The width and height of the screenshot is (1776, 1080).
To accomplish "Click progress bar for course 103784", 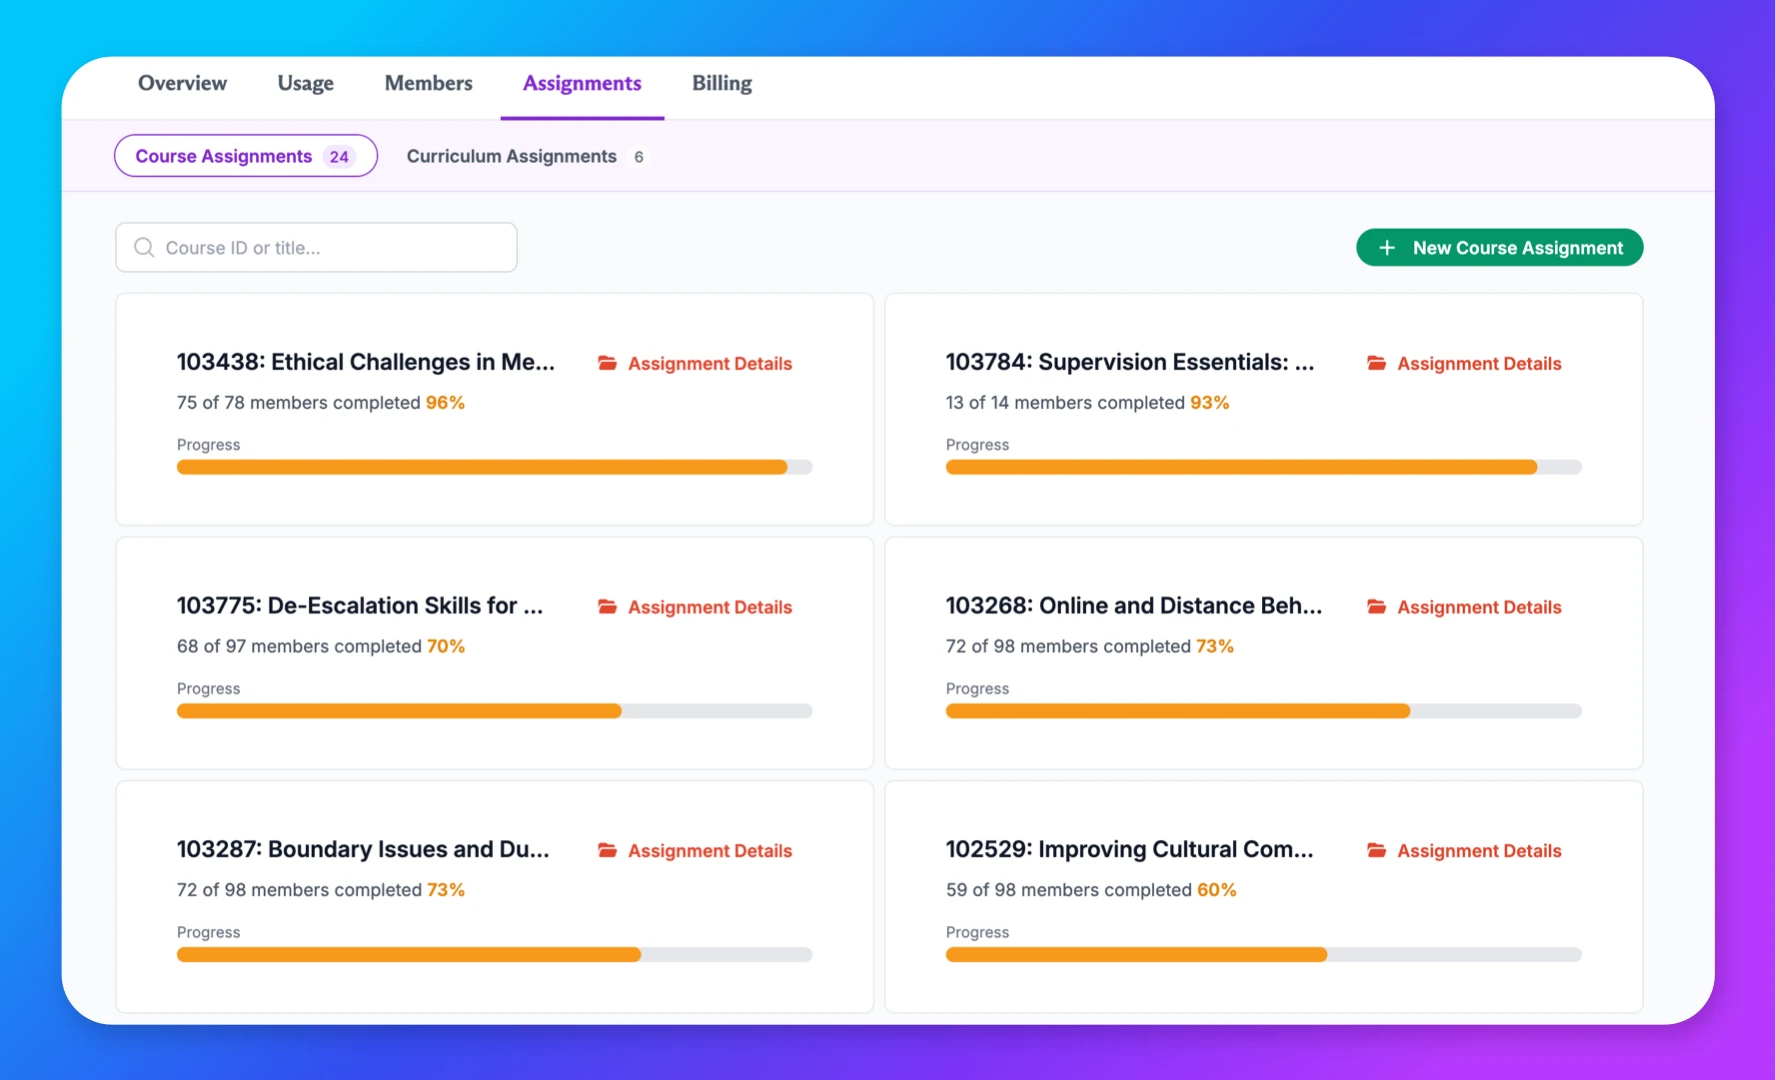I will pyautogui.click(x=1263, y=467).
